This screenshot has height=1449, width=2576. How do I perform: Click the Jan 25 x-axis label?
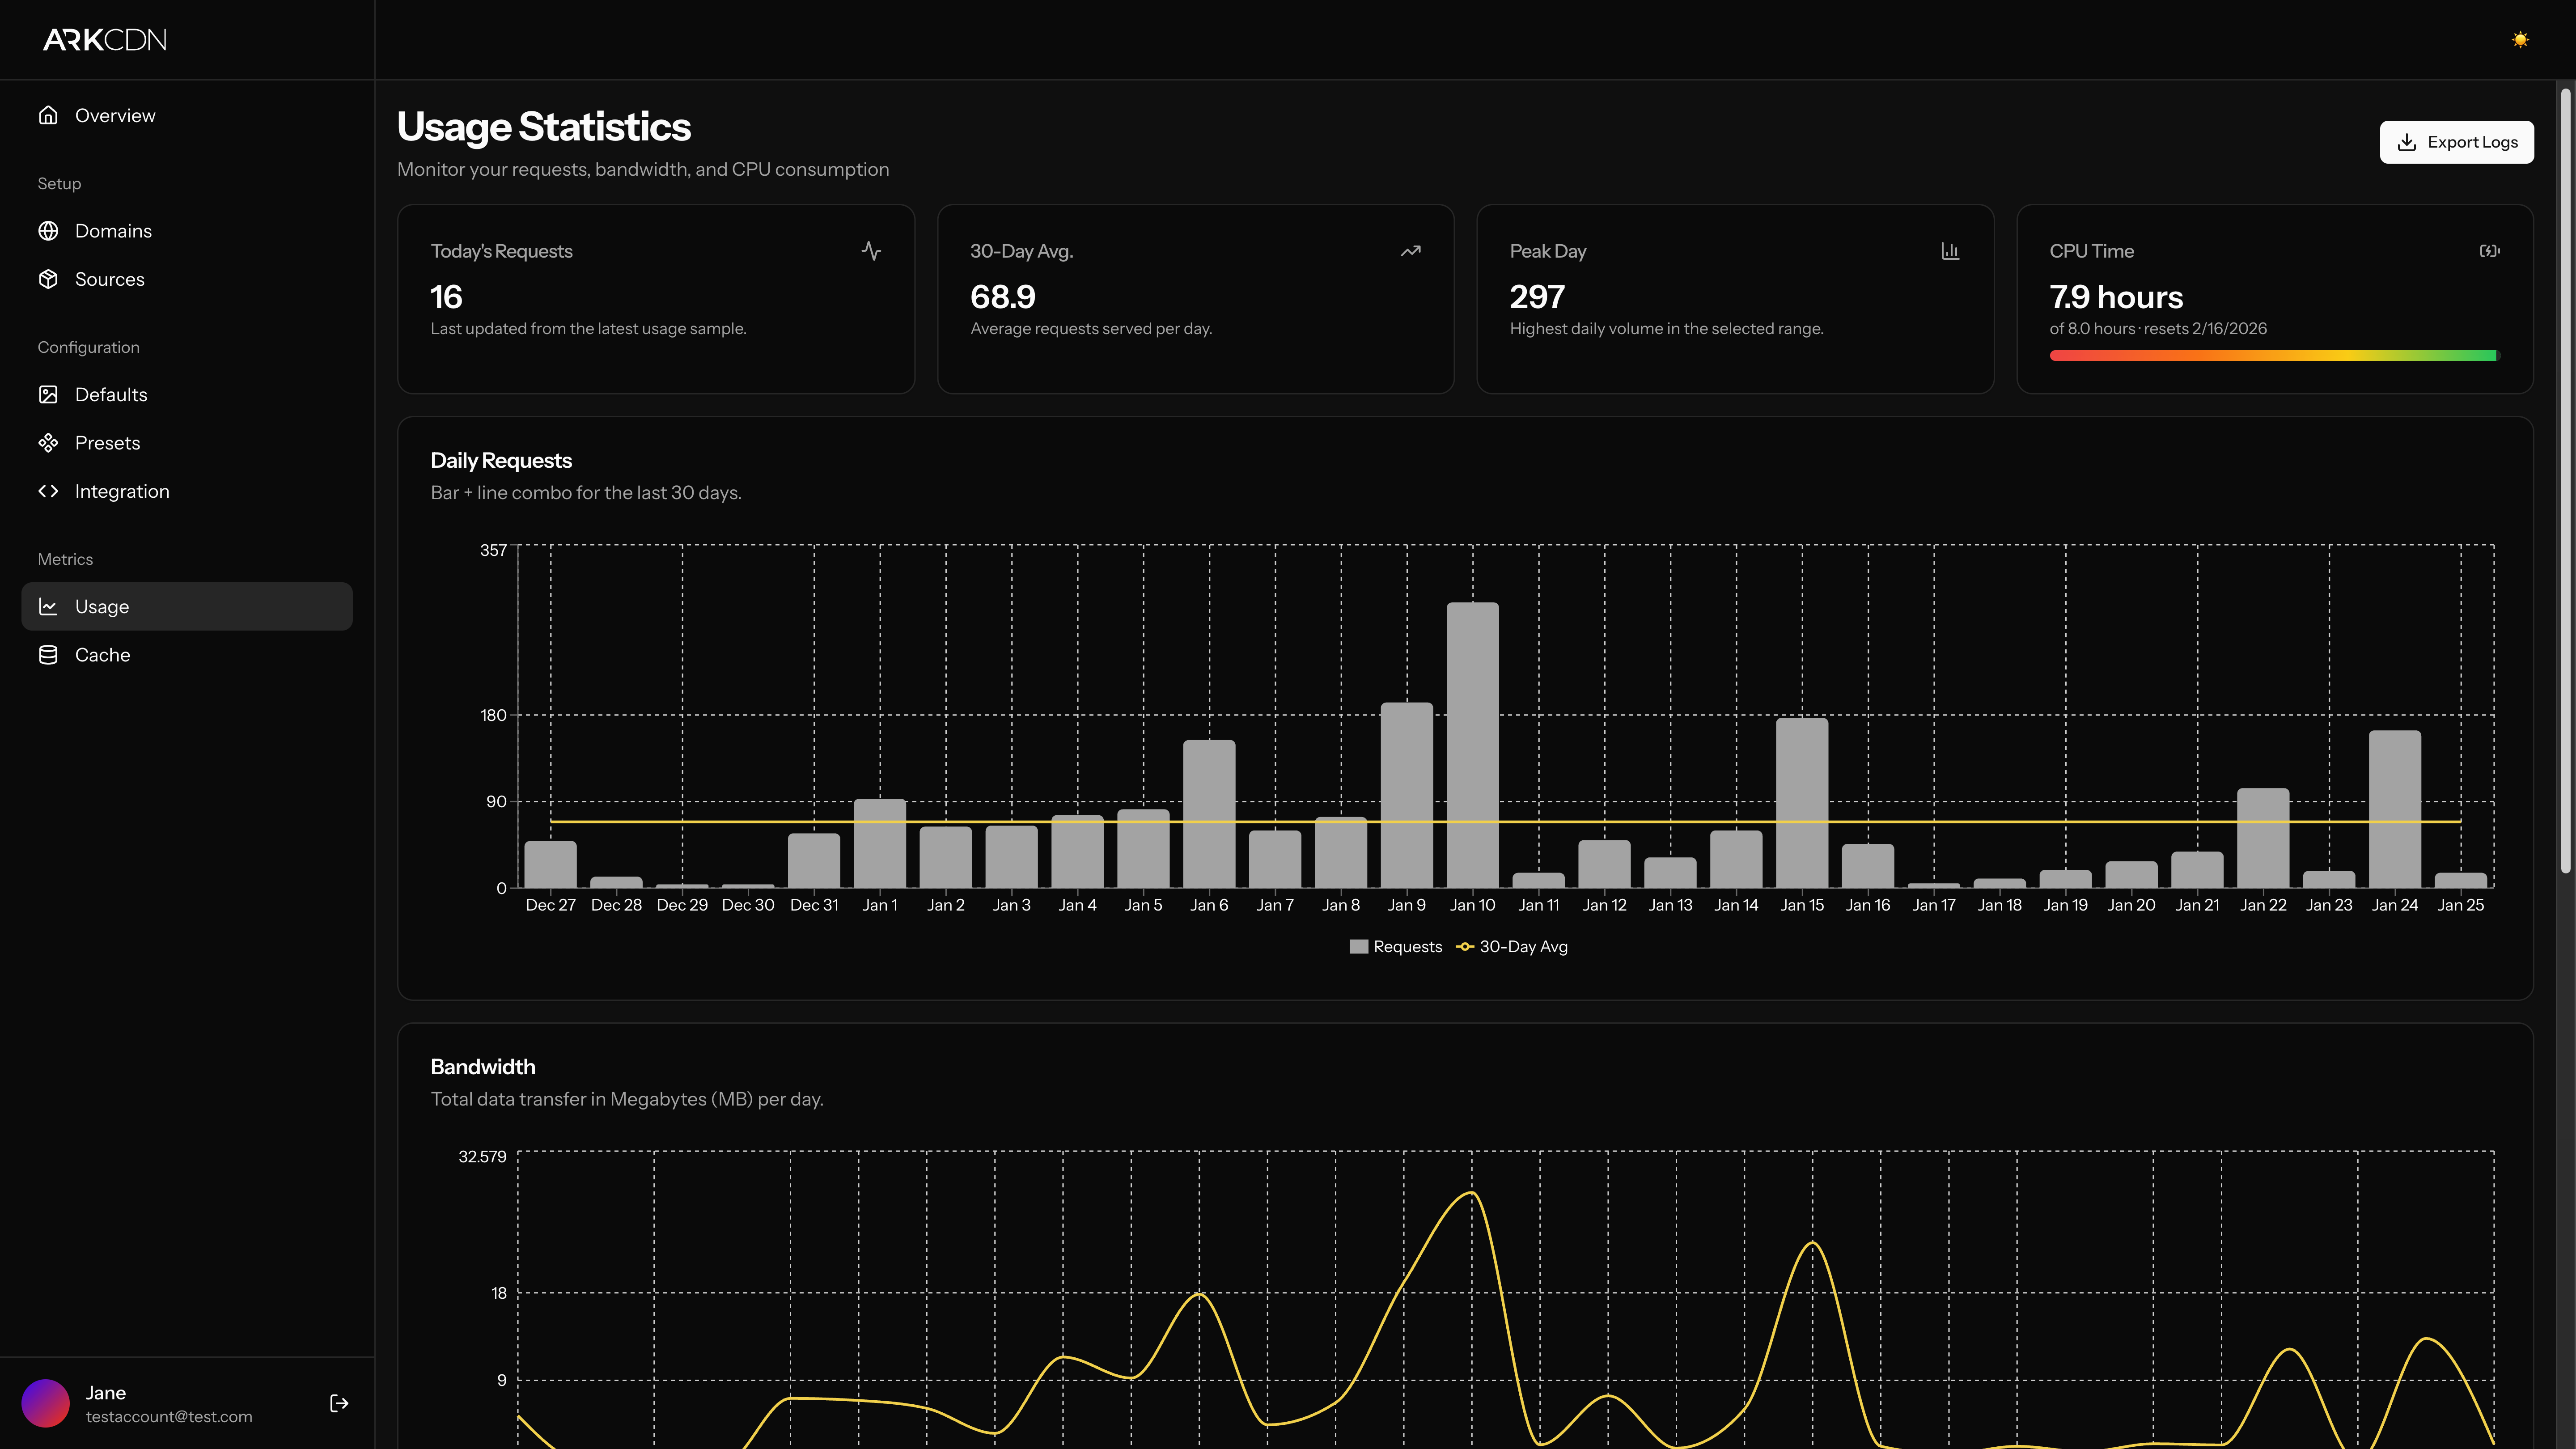[x=2461, y=905]
